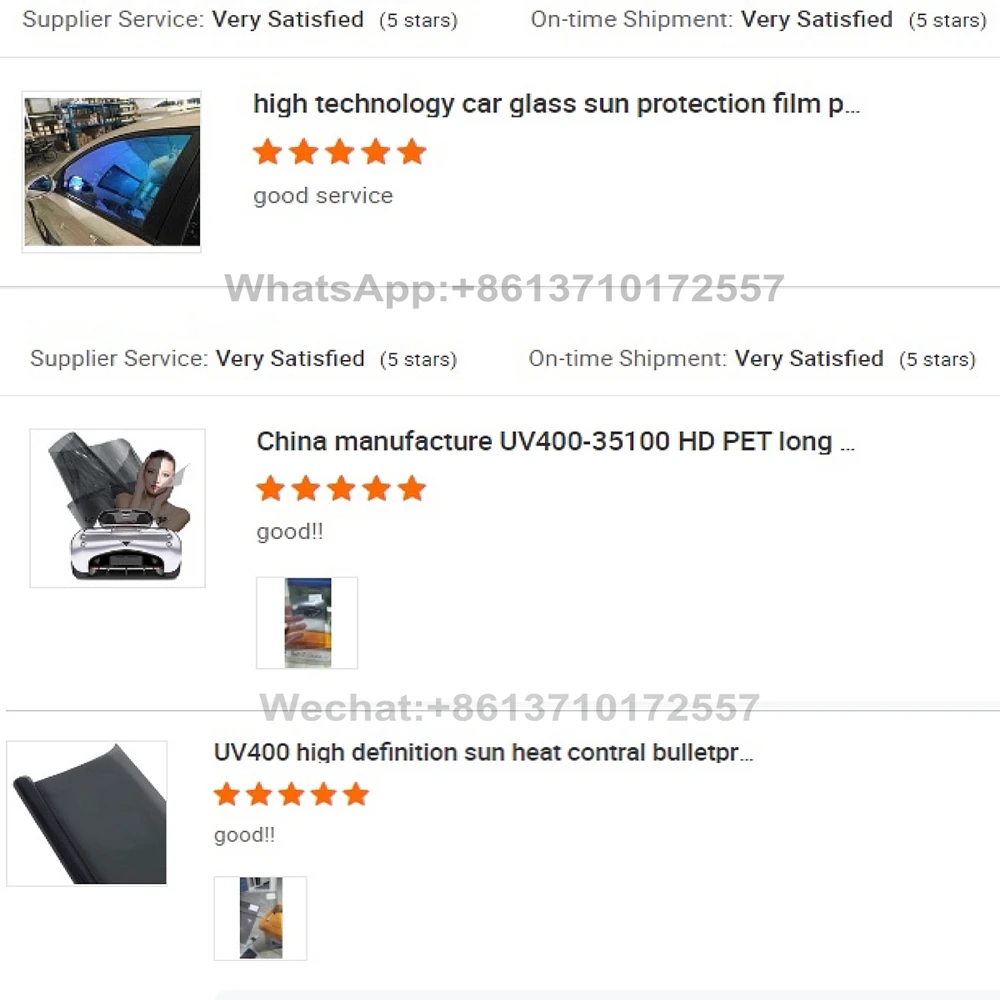Image resolution: width=1000 pixels, height=1000 pixels.
Task: Enlarge the review photo under UV400 high definition review
Action: pyautogui.click(x=260, y=918)
